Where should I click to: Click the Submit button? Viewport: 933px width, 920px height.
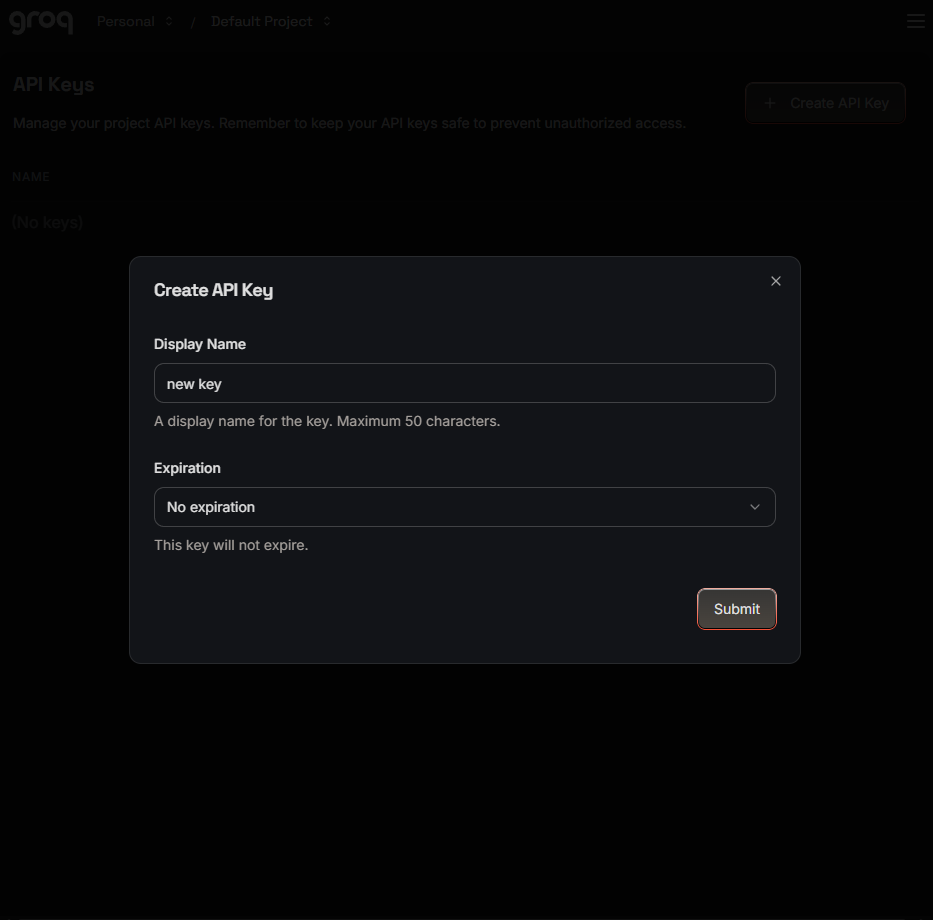[x=737, y=609]
